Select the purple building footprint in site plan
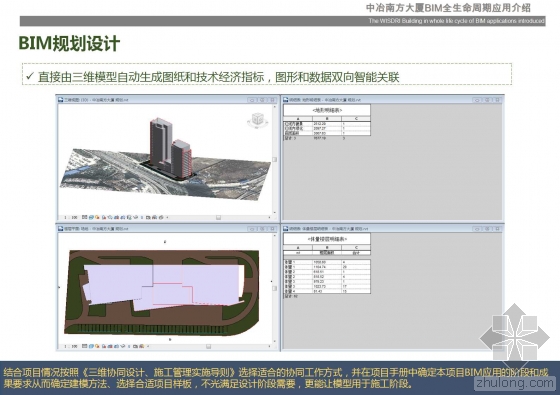Image resolution: width=560 pixels, height=395 pixels. point(164,286)
